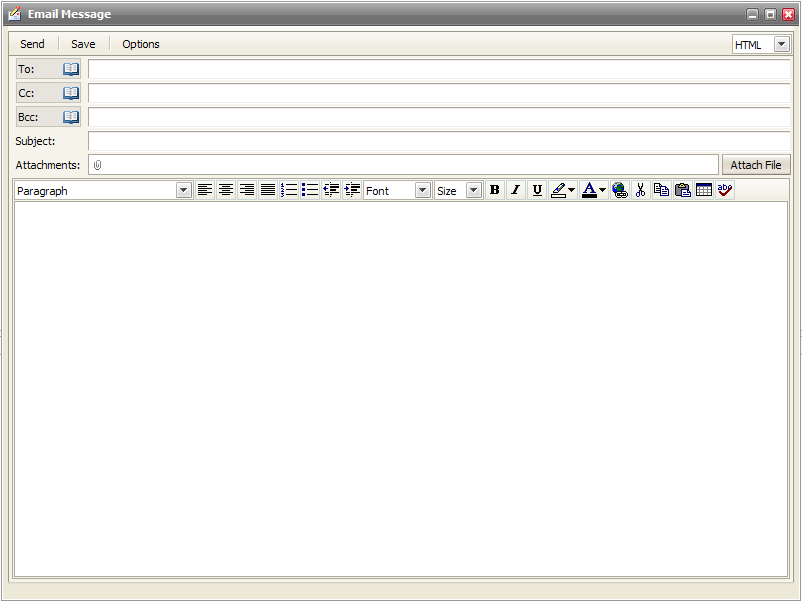Align text left in editor toolbar
Image resolution: width=802 pixels, height=602 pixels.
point(205,190)
